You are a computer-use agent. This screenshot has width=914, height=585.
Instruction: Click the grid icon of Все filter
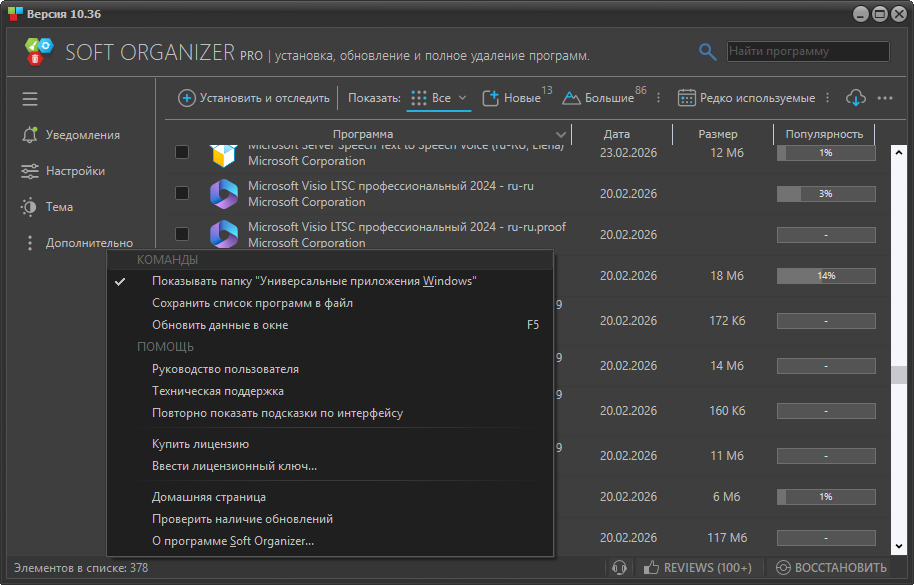click(419, 98)
